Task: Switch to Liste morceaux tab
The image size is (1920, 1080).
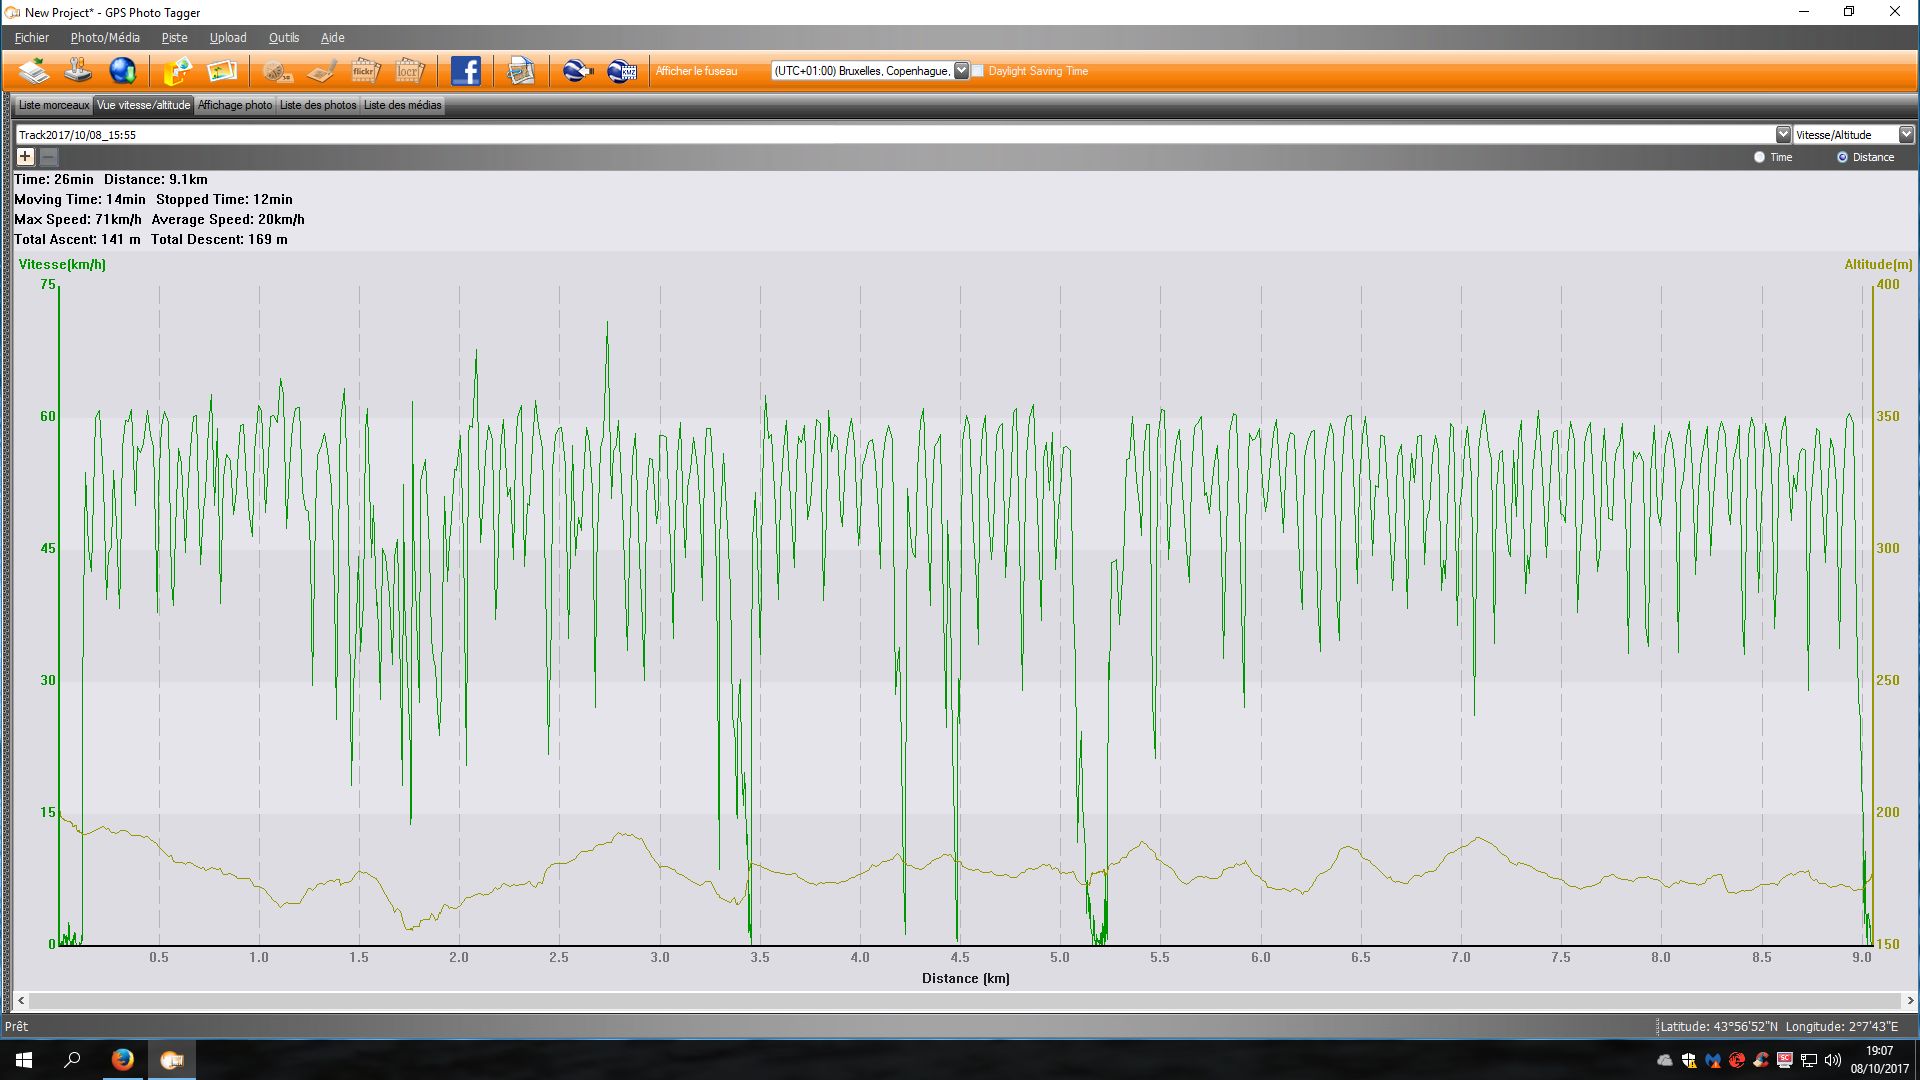Action: [x=54, y=105]
